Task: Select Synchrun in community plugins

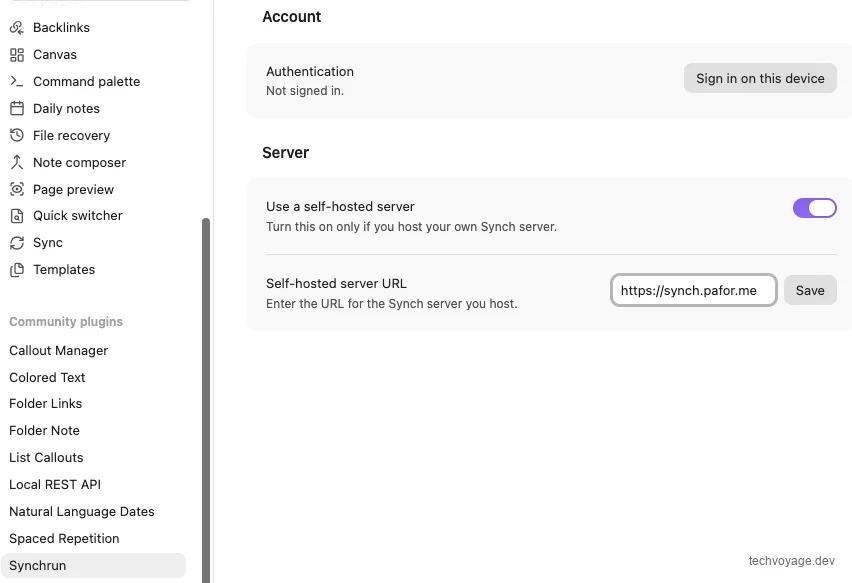Action: click(93, 566)
